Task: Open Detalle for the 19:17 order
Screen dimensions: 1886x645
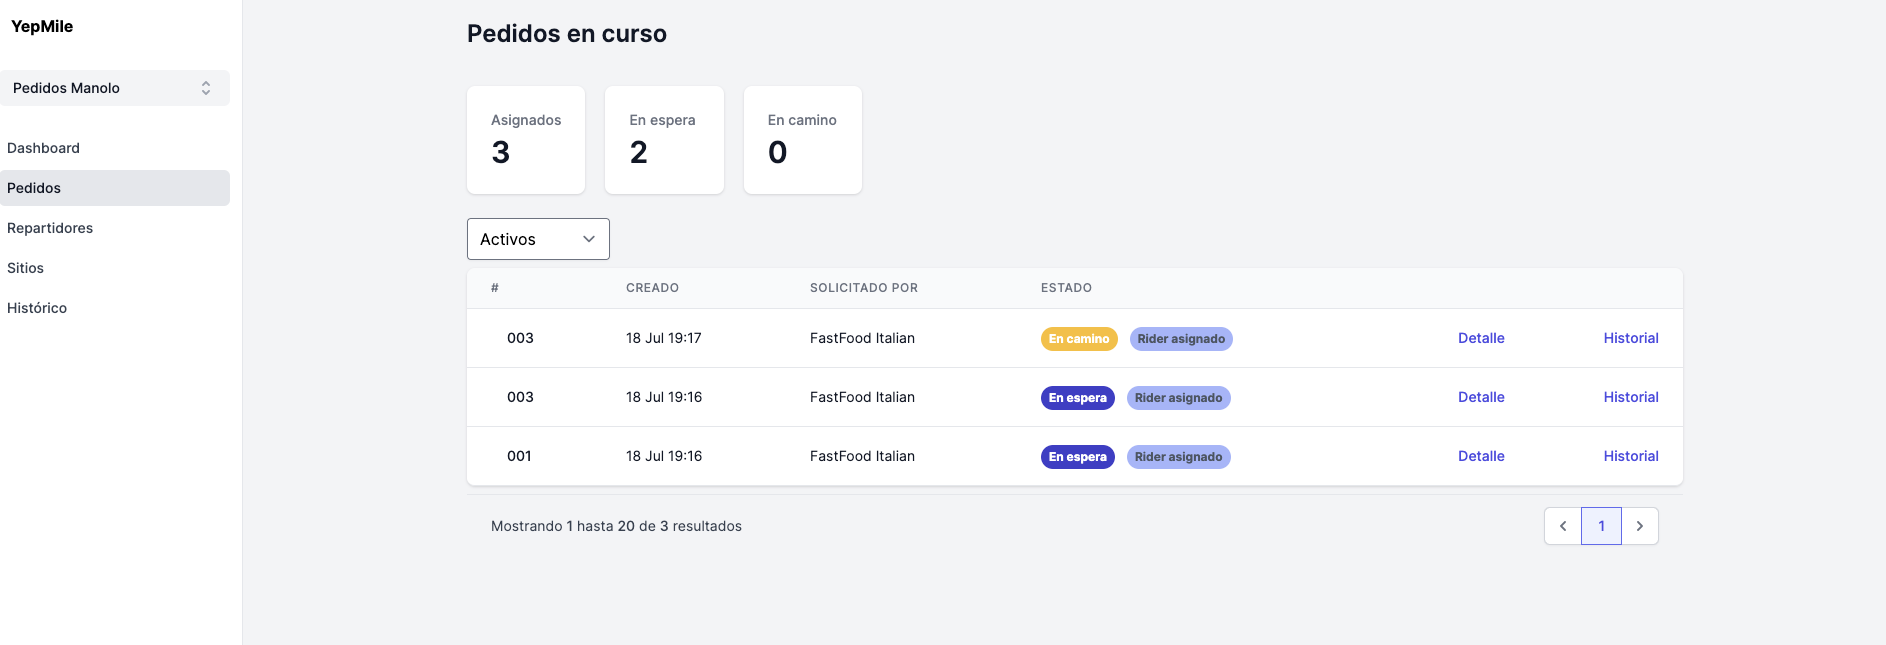Action: pyautogui.click(x=1481, y=338)
